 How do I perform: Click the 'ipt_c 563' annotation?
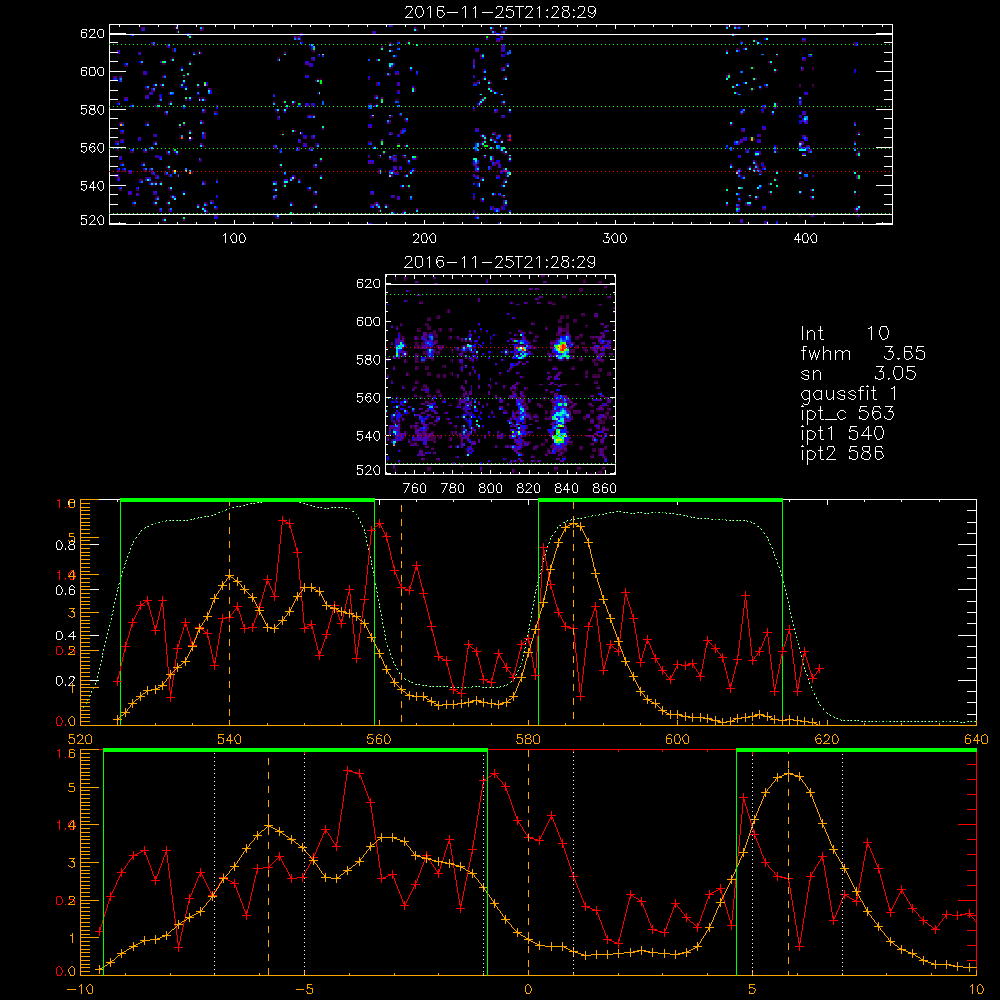pyautogui.click(x=848, y=414)
